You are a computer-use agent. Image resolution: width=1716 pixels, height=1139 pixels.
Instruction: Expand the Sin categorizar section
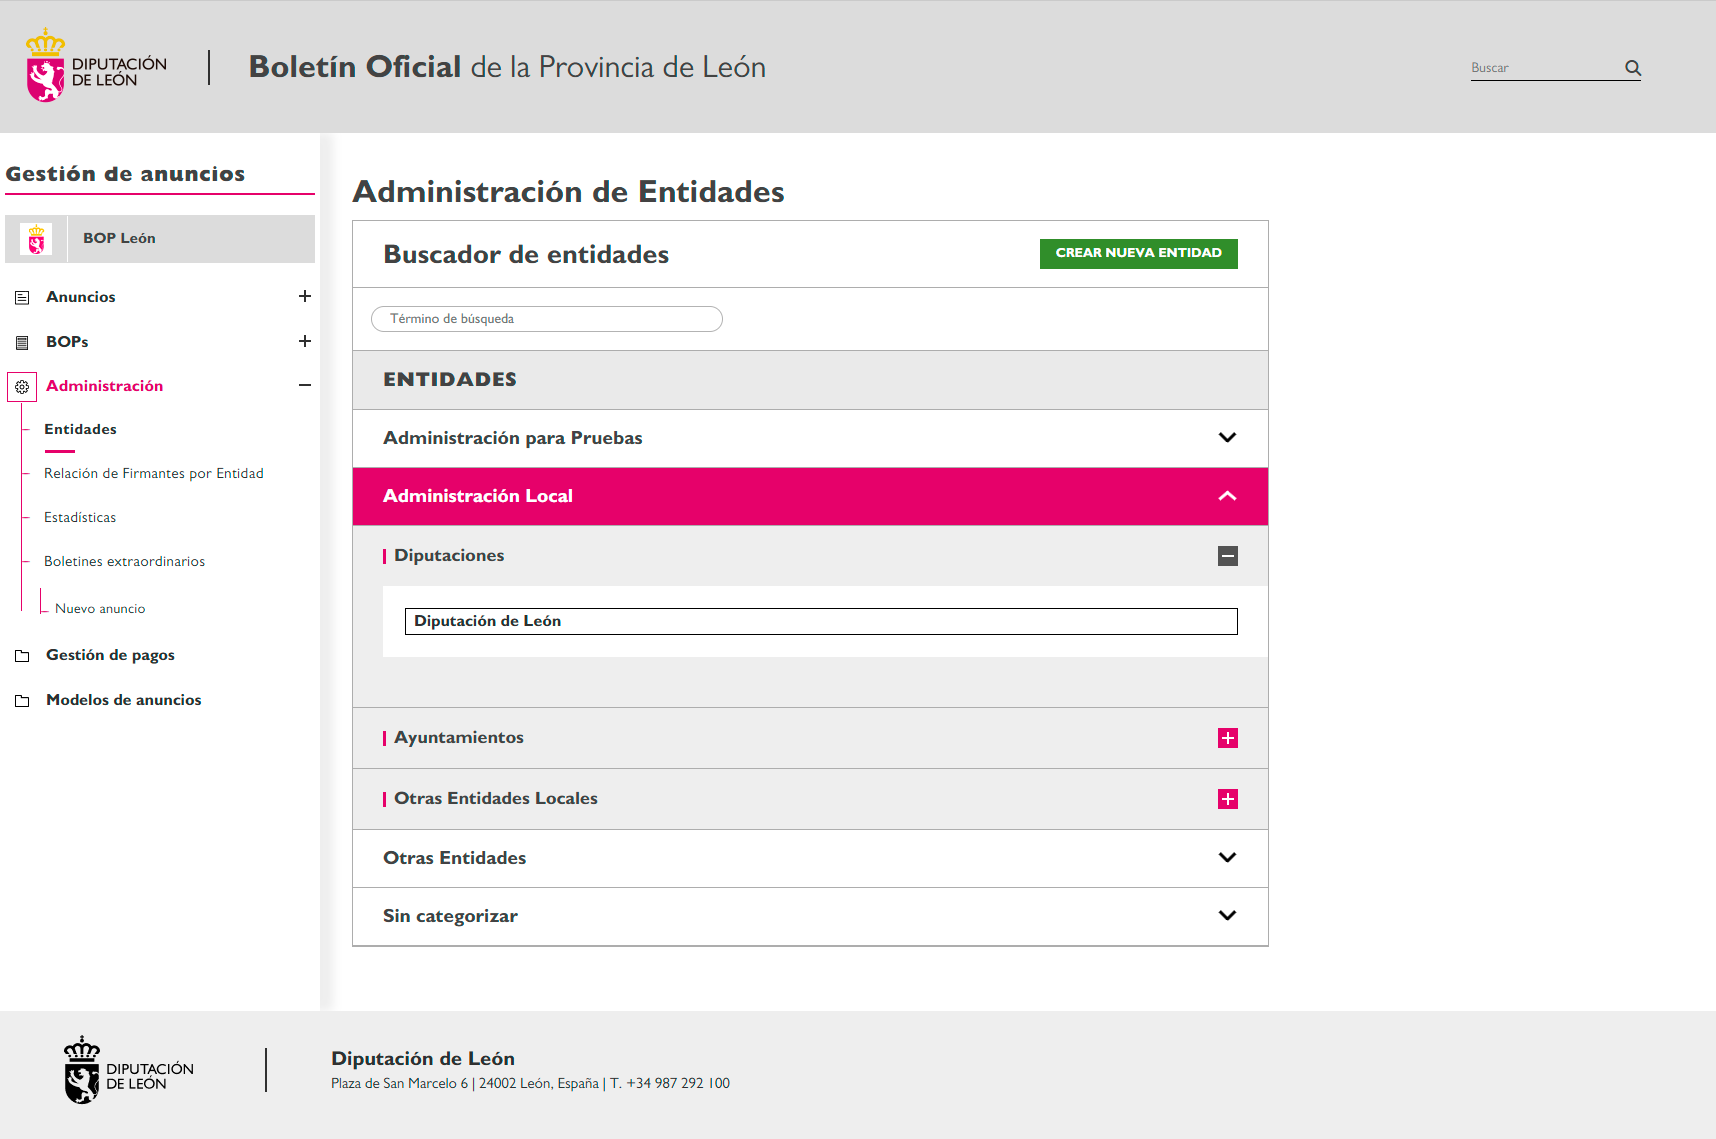1227,915
